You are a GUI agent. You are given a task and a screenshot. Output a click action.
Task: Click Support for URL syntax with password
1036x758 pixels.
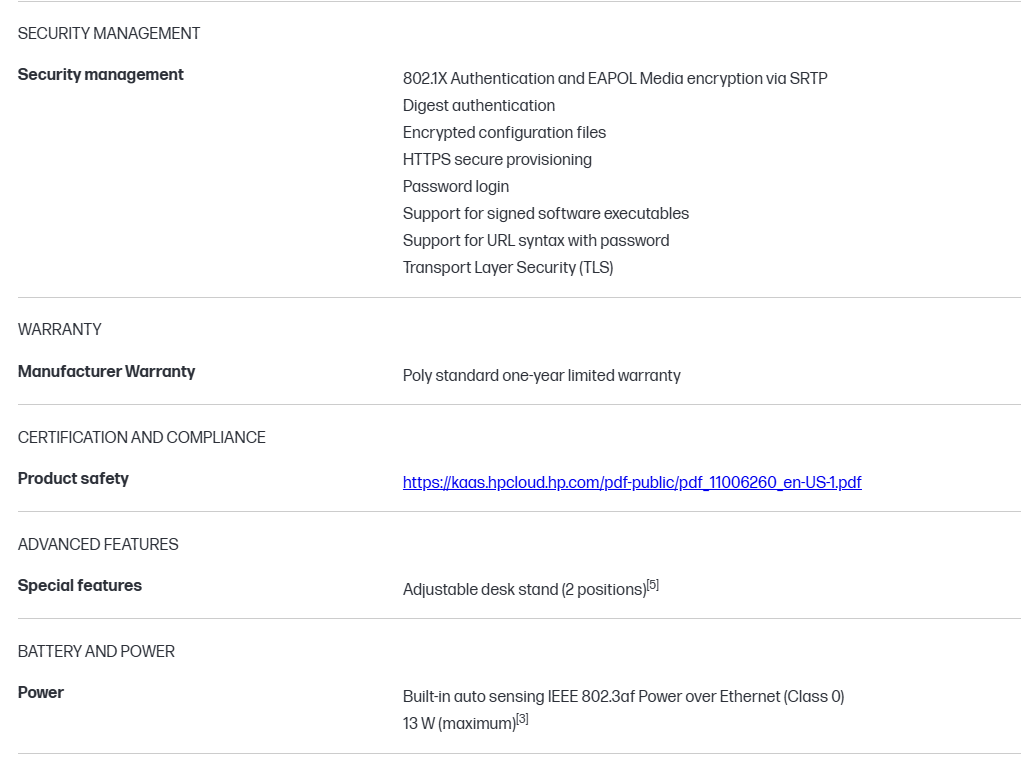click(535, 240)
